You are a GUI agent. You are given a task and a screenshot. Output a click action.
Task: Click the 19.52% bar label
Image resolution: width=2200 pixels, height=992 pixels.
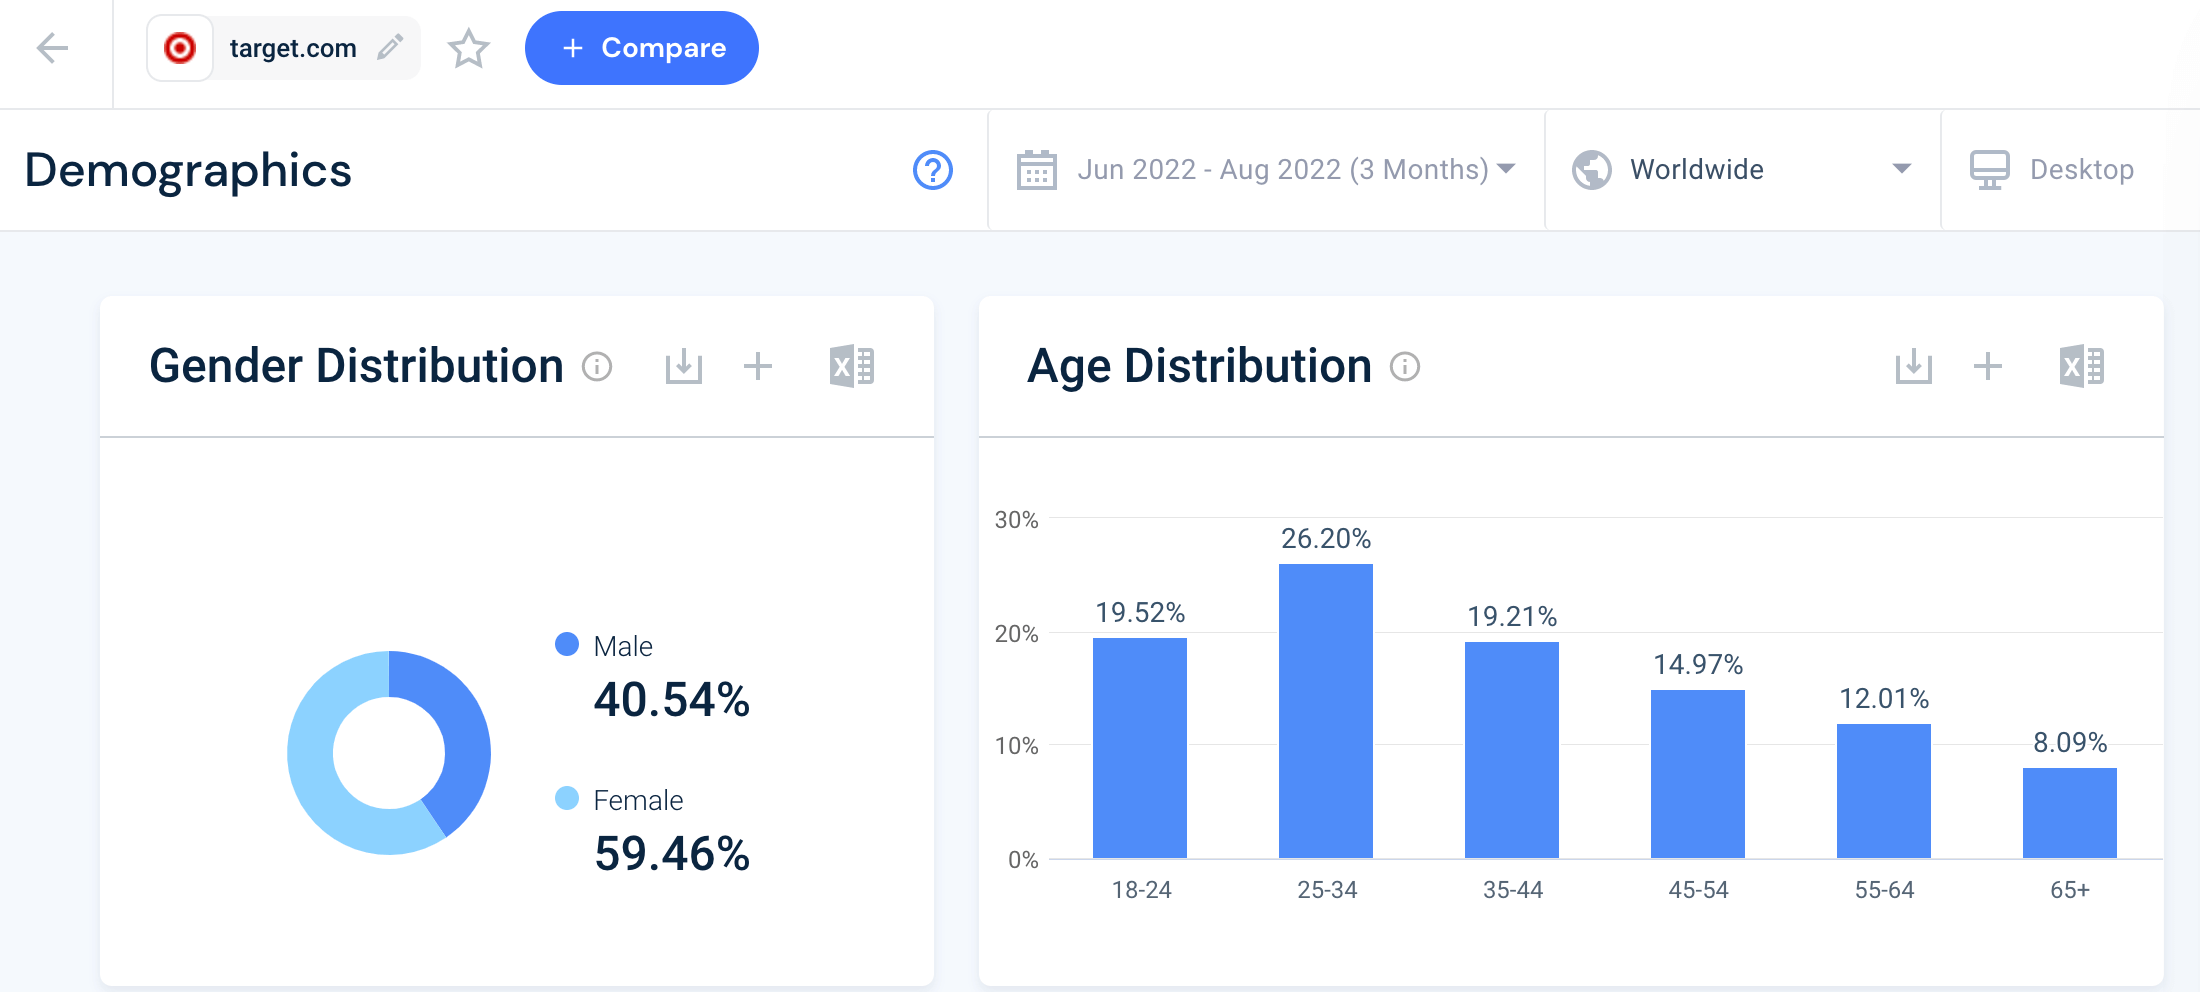point(1140,613)
